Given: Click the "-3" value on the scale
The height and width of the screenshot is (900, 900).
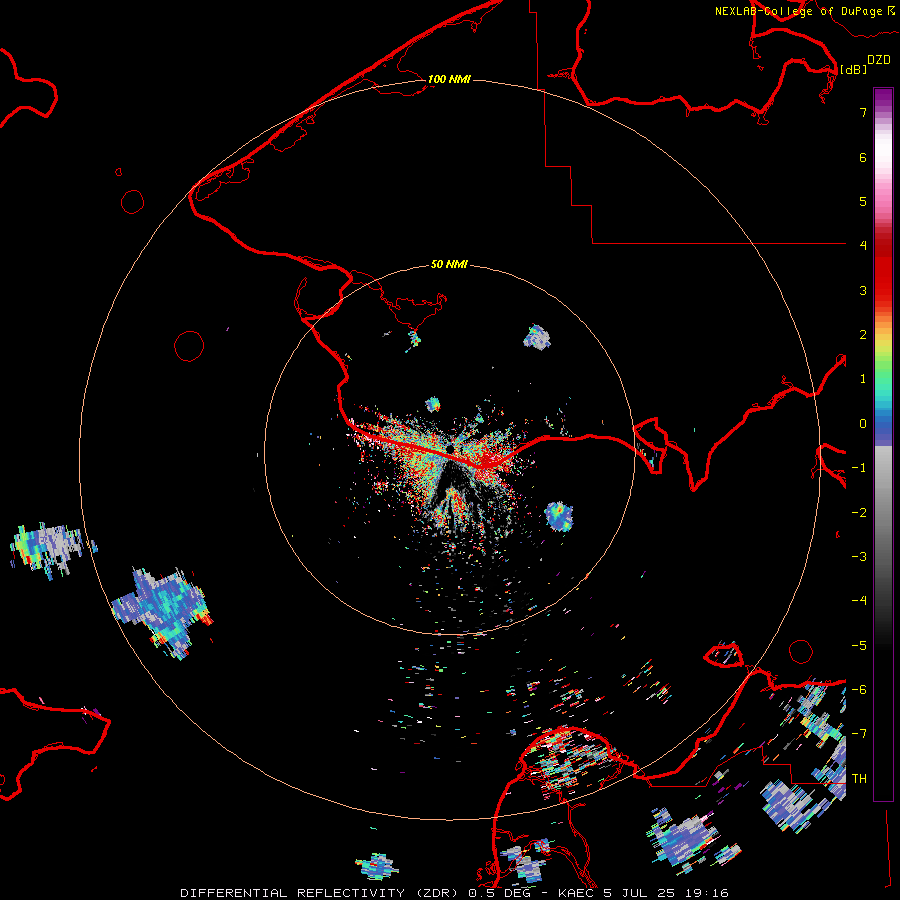Looking at the screenshot, I should coord(859,557).
